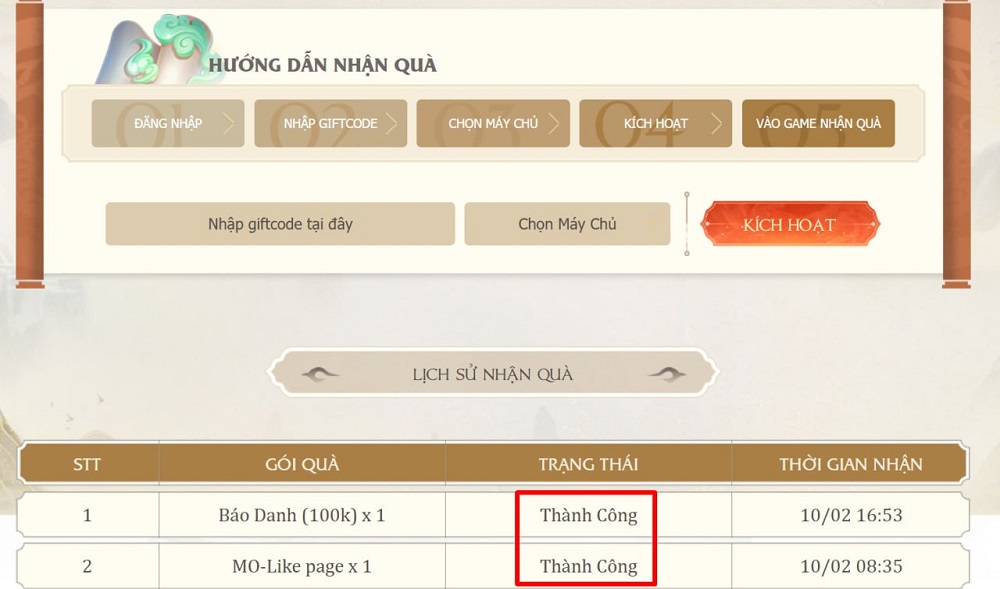This screenshot has width=1000, height=589.
Task: Select the Vào Game Nhận Quà step
Action: pyautogui.click(x=818, y=123)
